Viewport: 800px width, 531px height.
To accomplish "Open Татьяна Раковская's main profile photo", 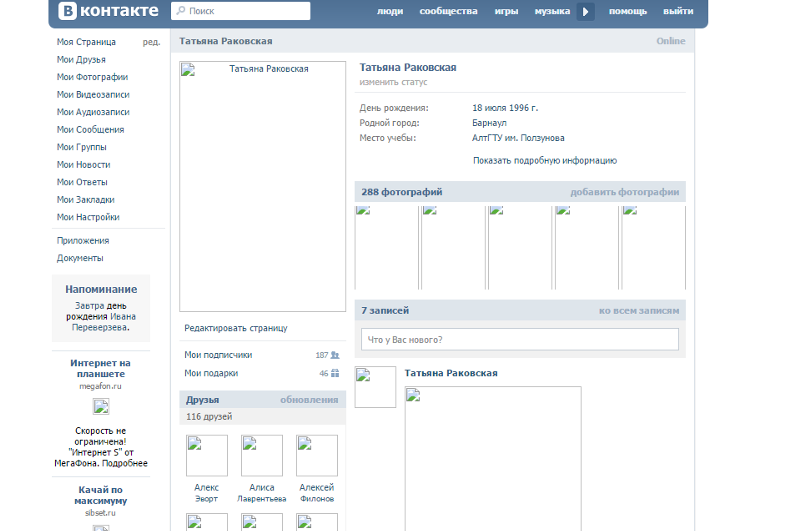I will click(262, 186).
